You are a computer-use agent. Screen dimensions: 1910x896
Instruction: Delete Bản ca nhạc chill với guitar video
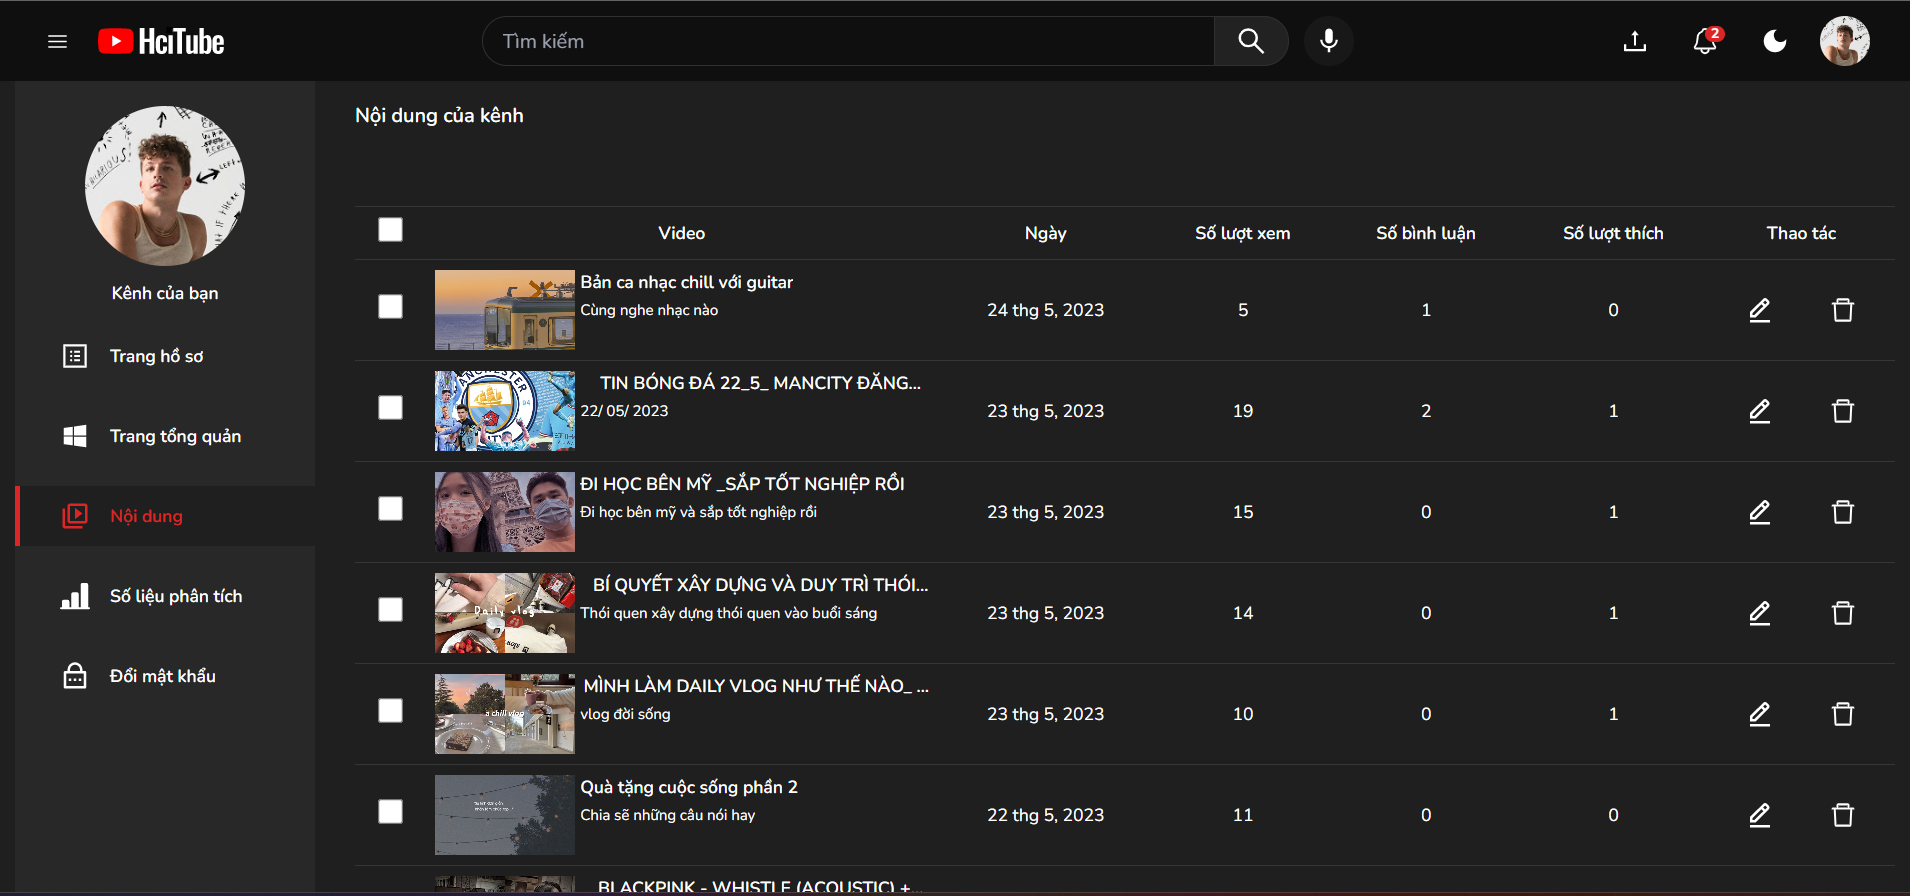(x=1843, y=310)
